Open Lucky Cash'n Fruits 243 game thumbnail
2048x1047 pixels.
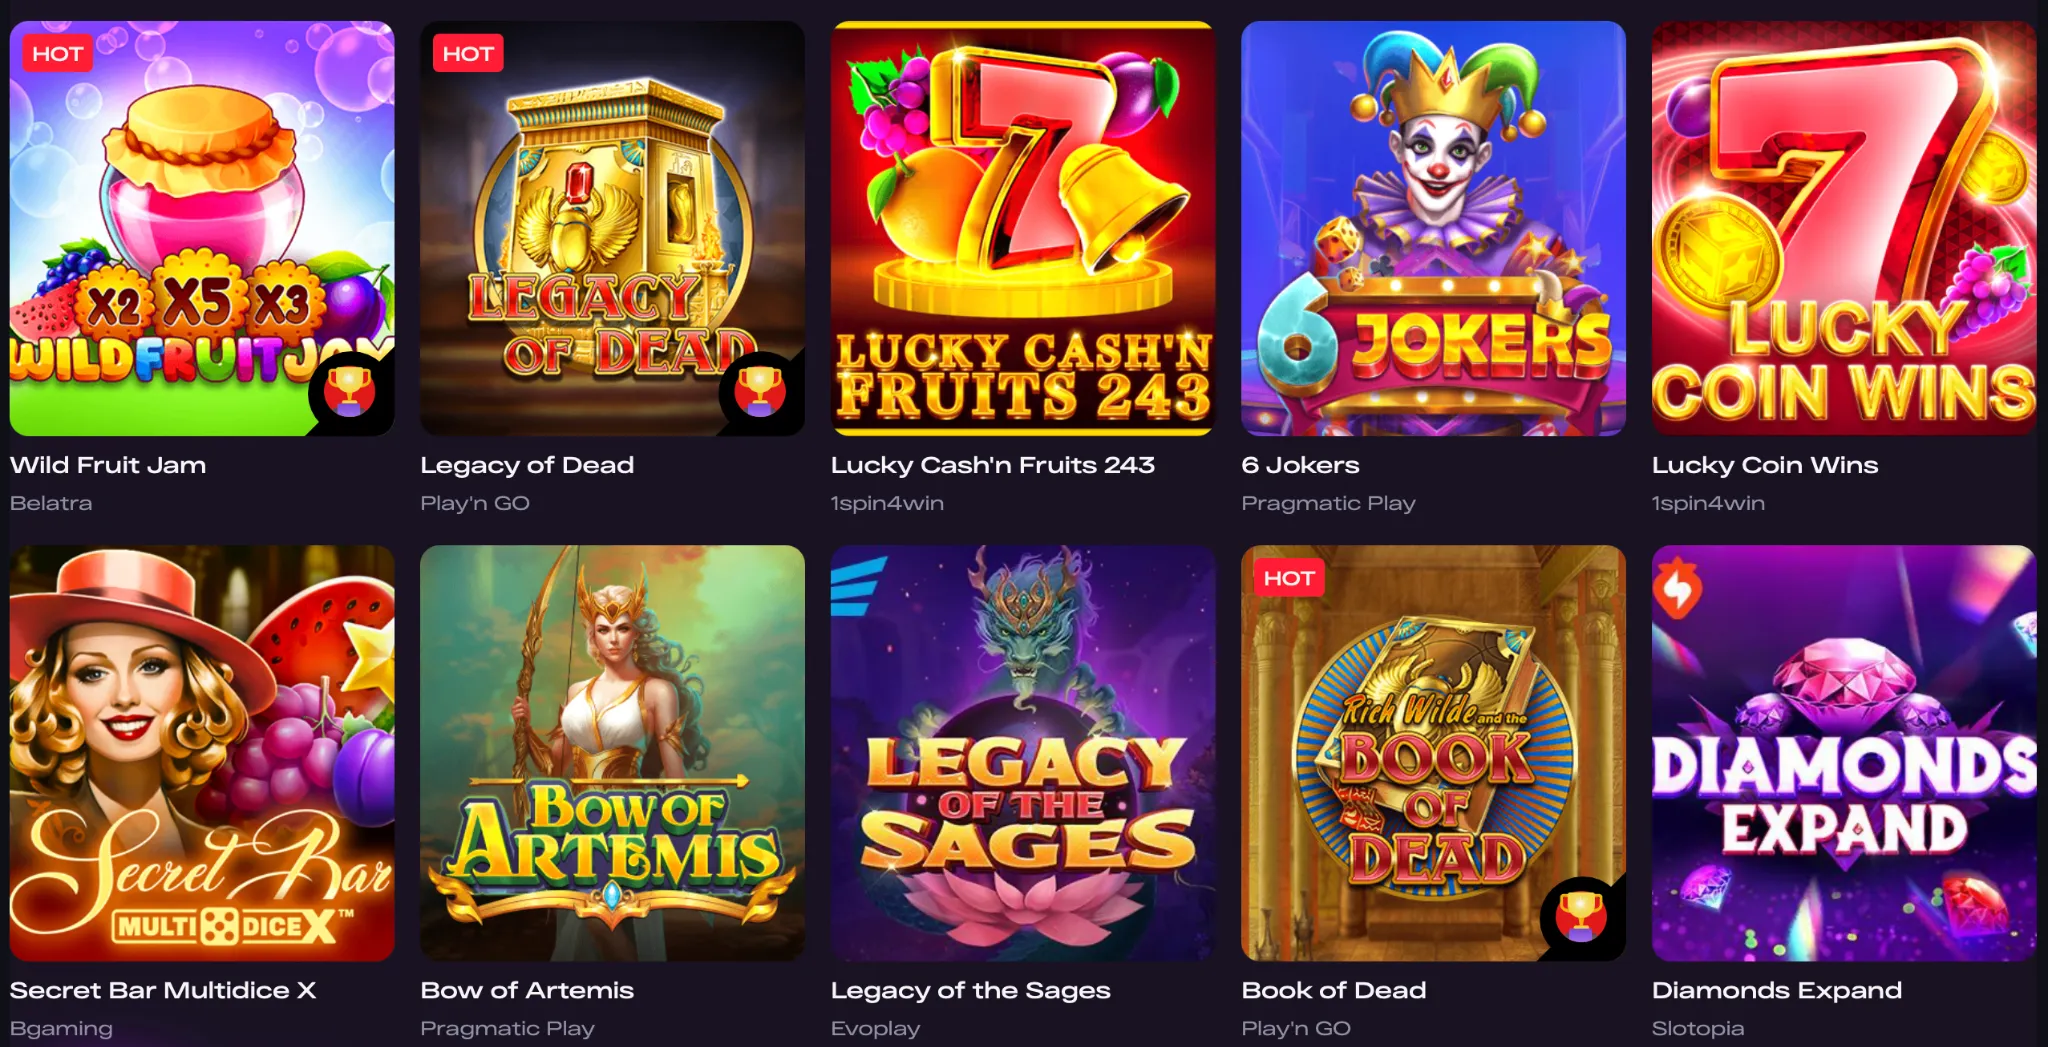[1023, 228]
